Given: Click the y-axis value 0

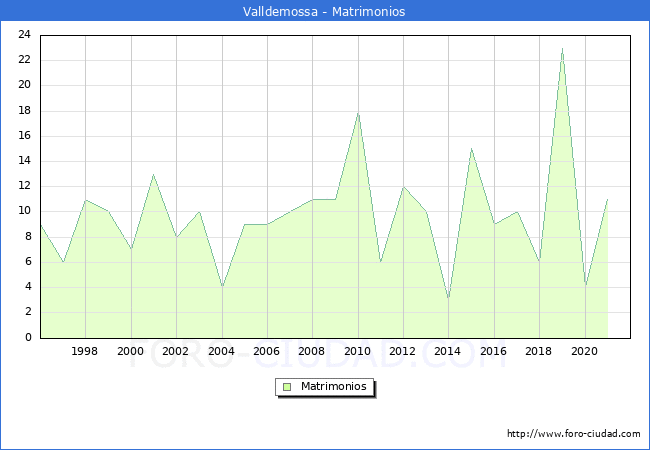Looking at the screenshot, I should click(28, 337).
